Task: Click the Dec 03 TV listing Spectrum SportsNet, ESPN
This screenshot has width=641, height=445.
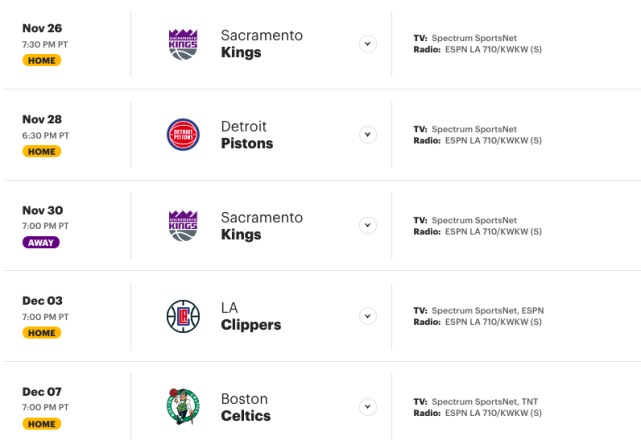Action: [x=488, y=311]
